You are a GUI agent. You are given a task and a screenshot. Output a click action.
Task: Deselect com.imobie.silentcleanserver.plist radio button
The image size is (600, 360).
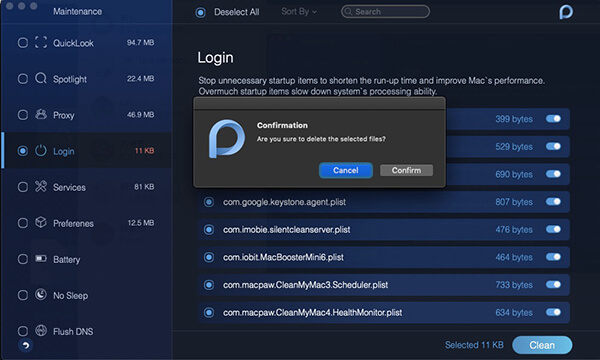(209, 229)
